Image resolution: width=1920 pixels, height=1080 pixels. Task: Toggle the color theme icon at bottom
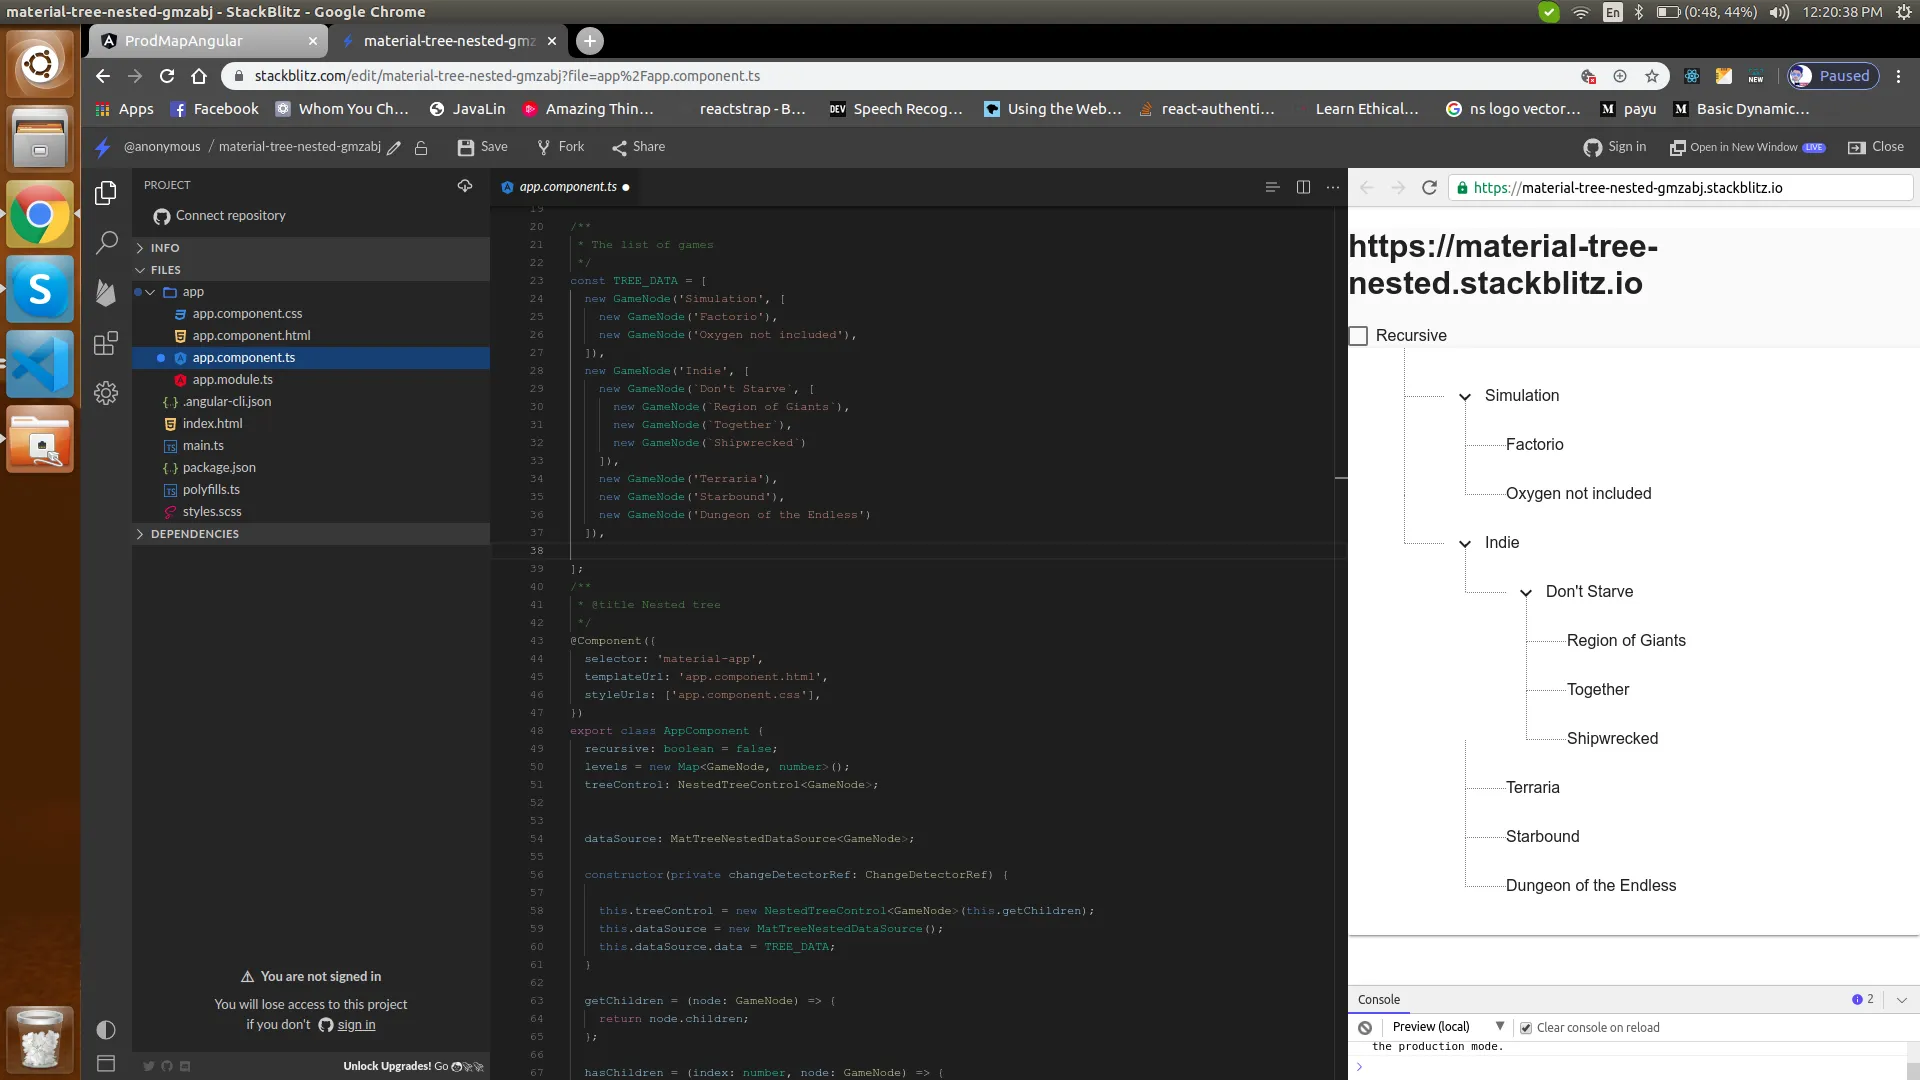[106, 1030]
